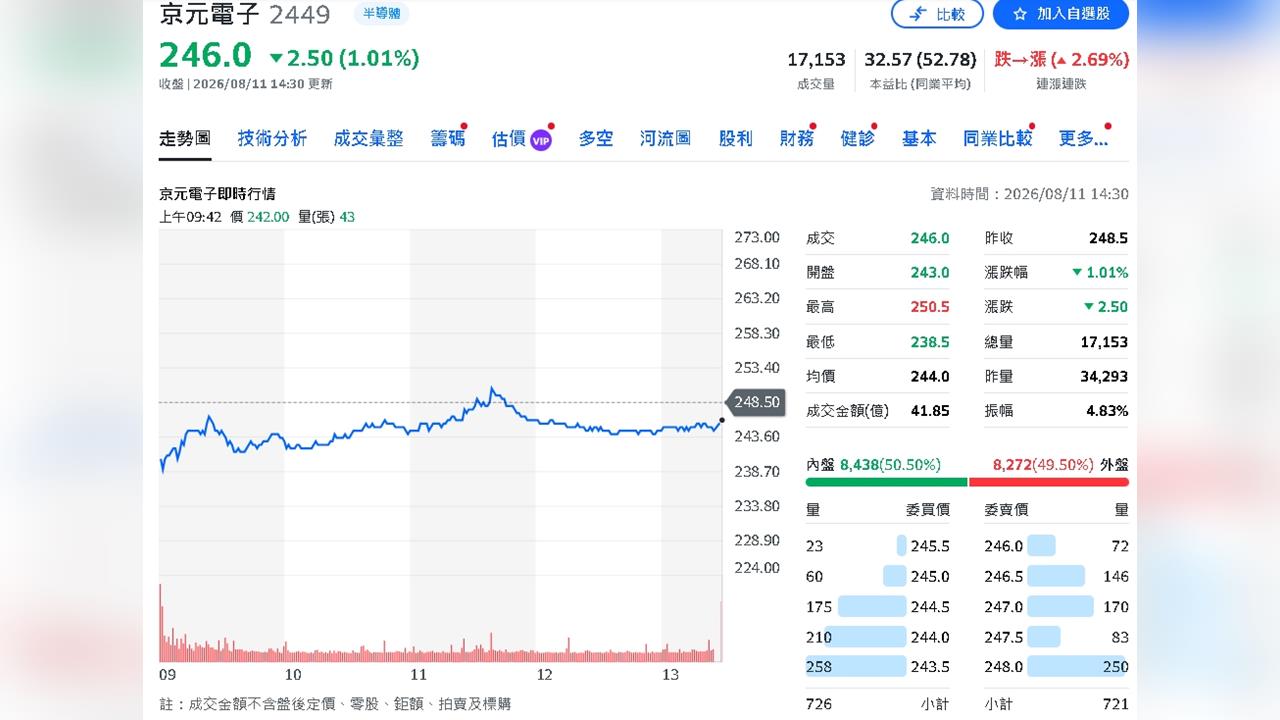Viewport: 1280px width, 720px height.
Task: Click the 成交金額(億) 41.85 value
Action: (x=931, y=411)
